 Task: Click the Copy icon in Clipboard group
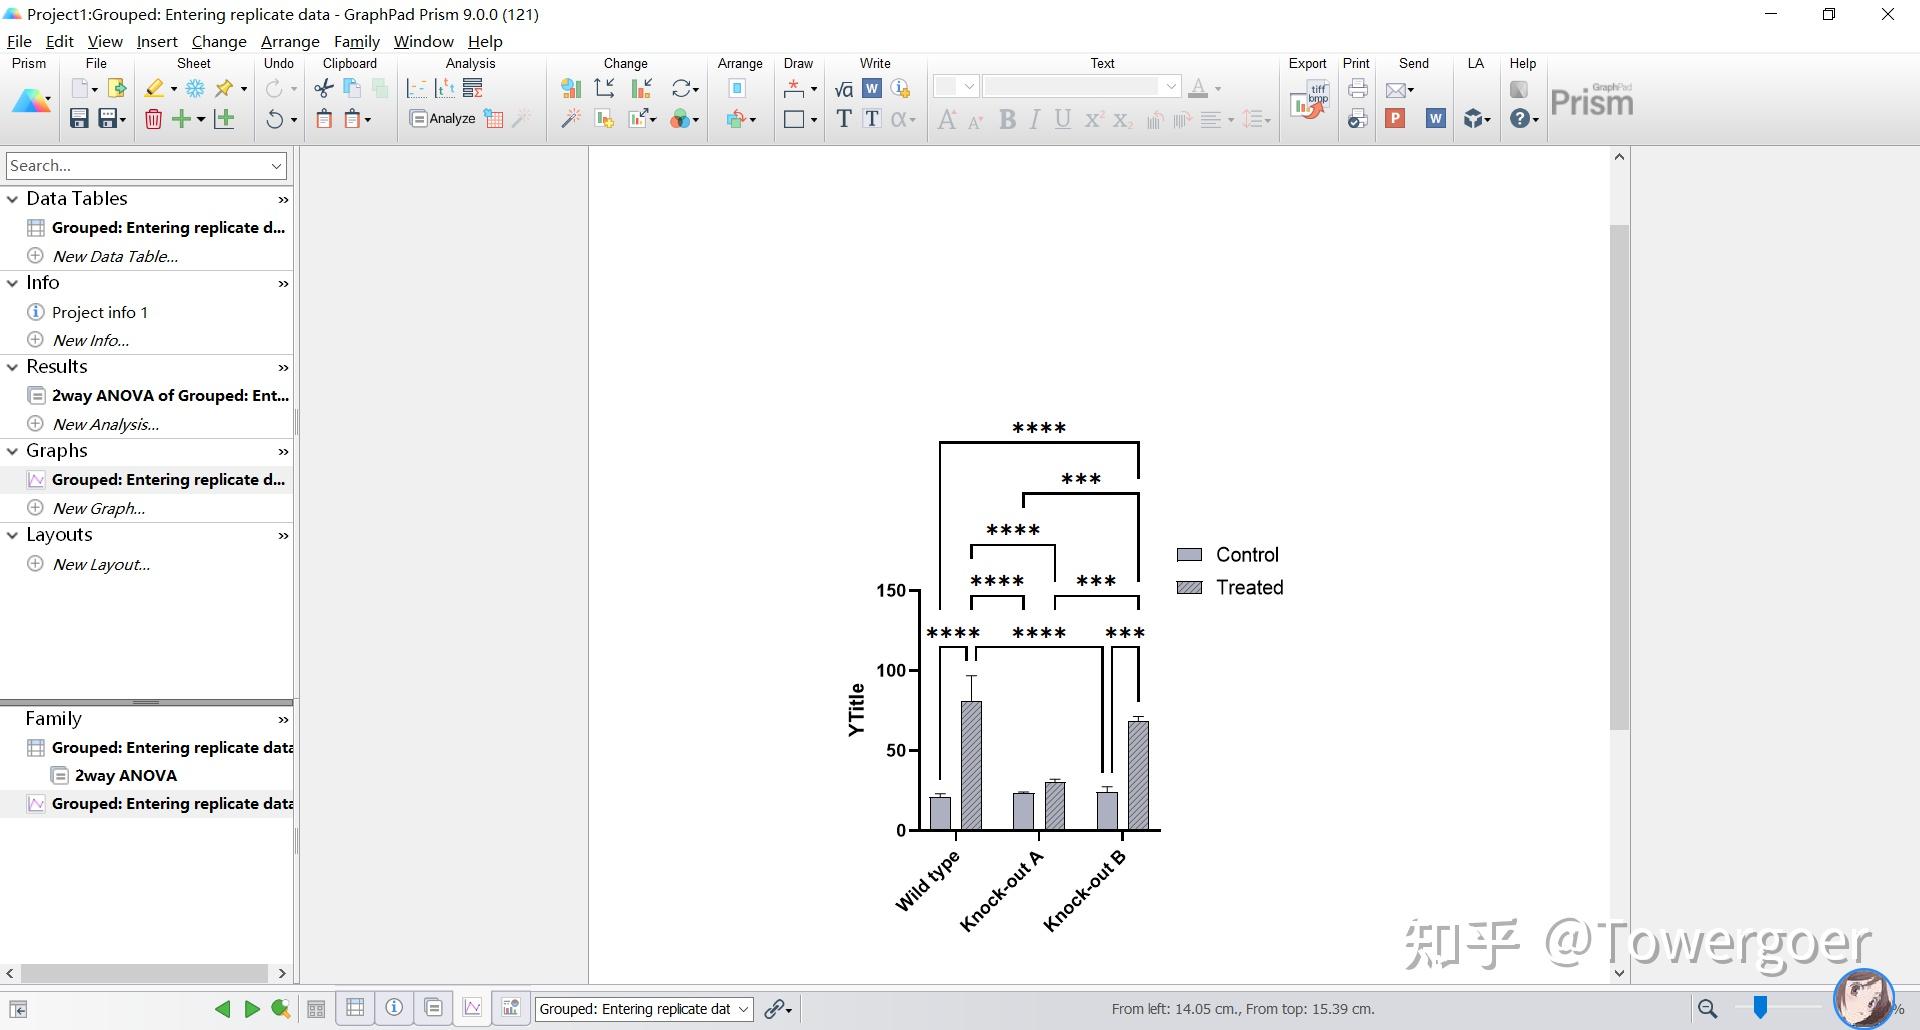(352, 89)
